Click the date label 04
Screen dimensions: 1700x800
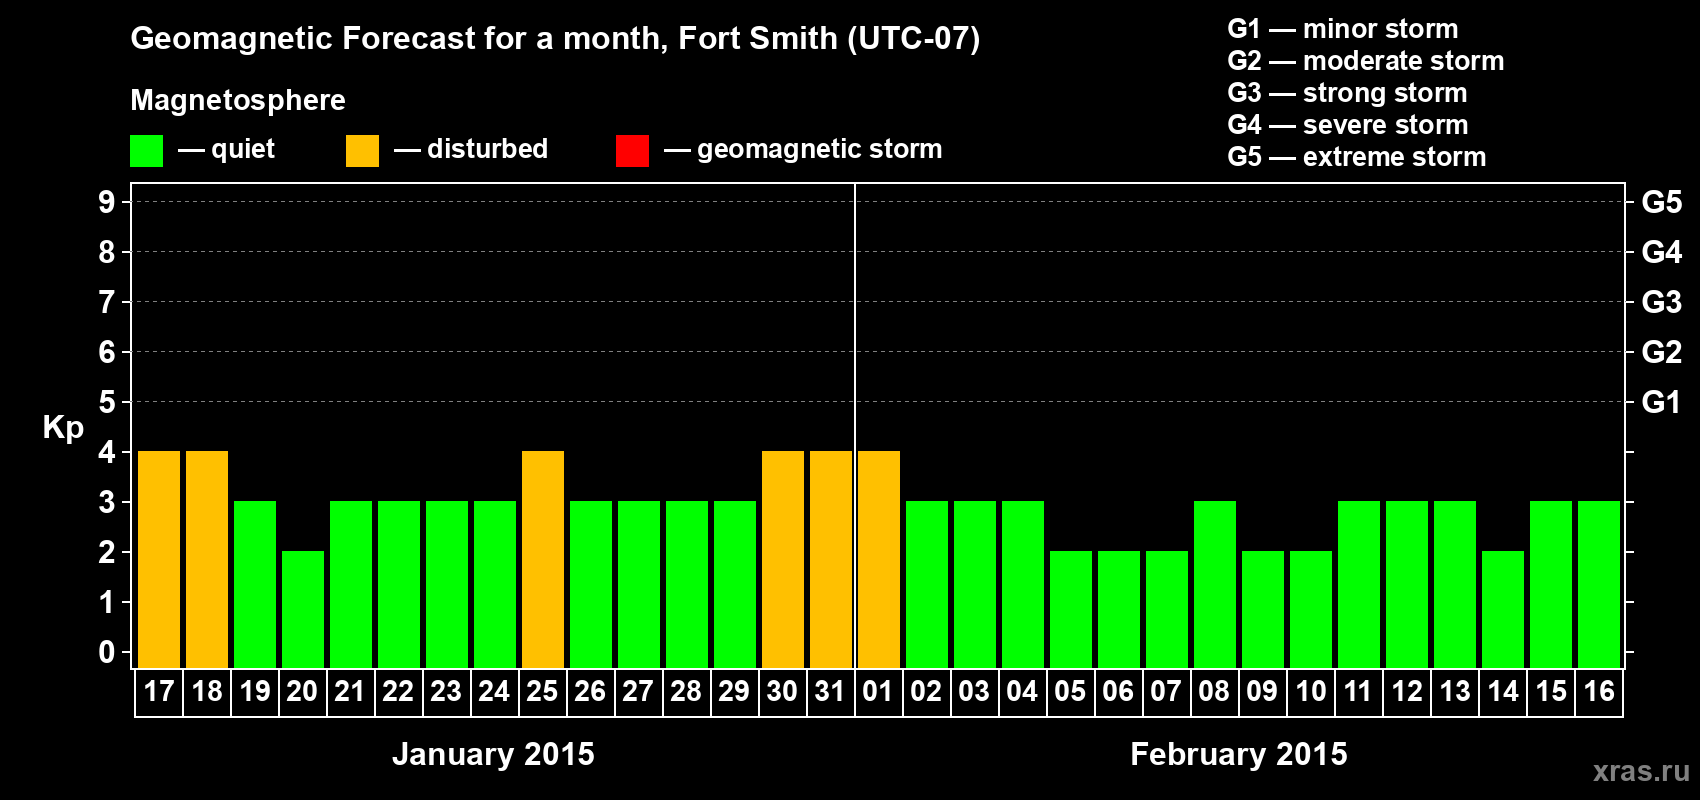click(x=1022, y=692)
